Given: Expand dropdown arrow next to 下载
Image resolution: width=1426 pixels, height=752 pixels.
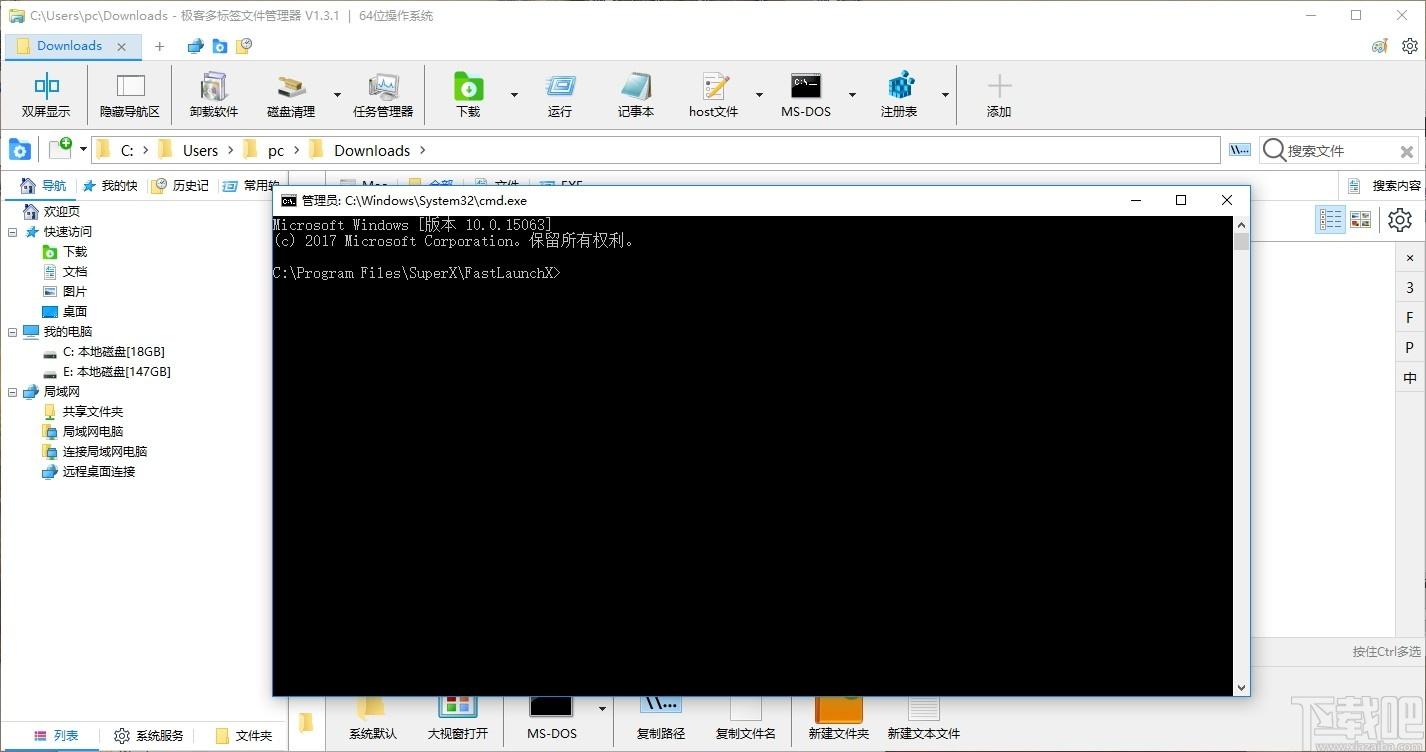Looking at the screenshot, I should [x=514, y=95].
